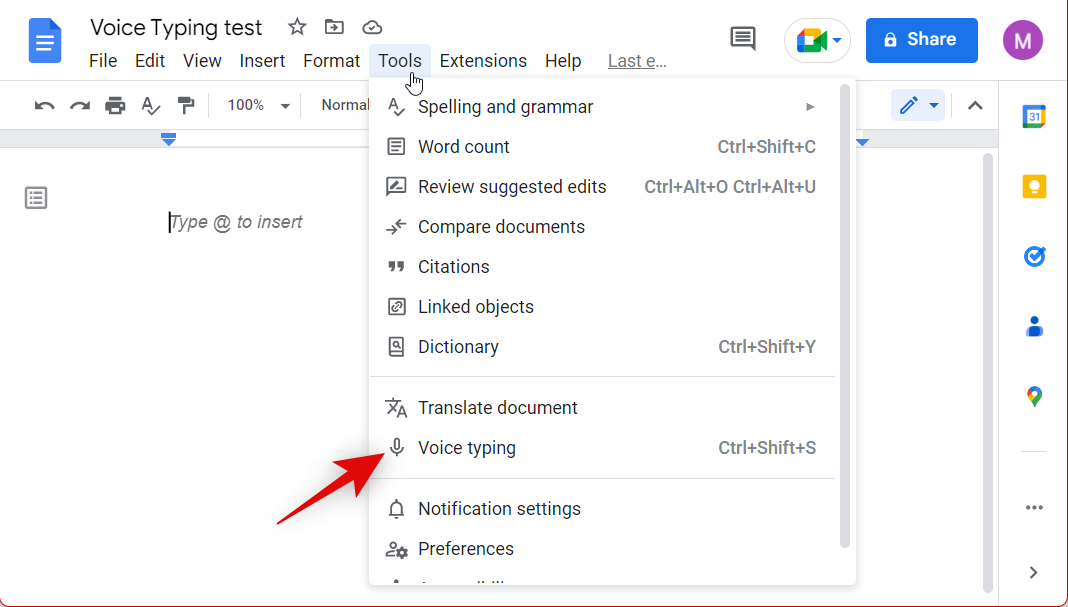Collapse the menus with the up chevron
Screen dimensions: 1068x607
click(x=975, y=105)
